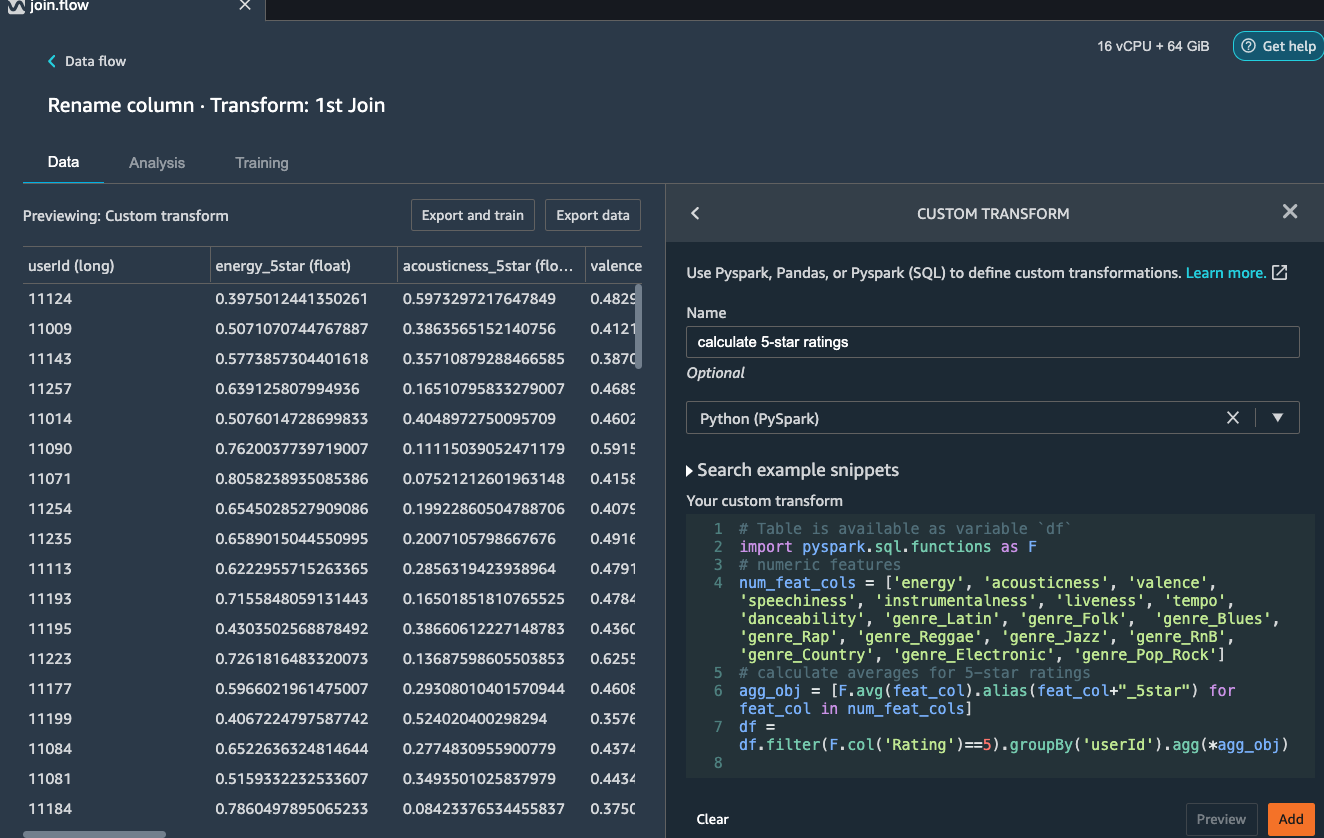Click energy value 0.5071070744767887
1324x838 pixels.
tap(292, 329)
